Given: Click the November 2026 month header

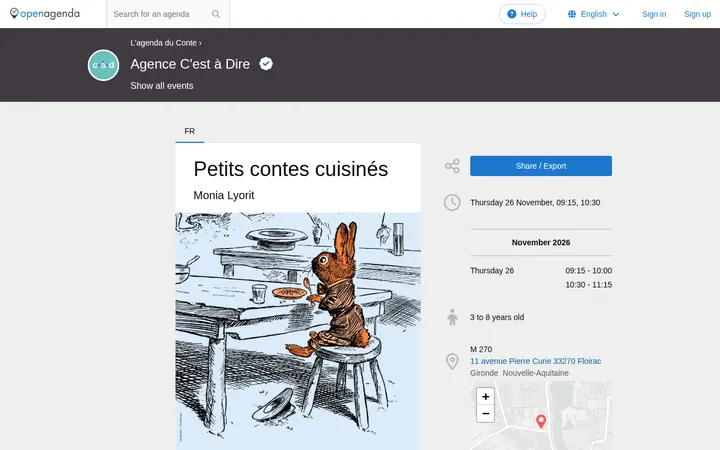Looking at the screenshot, I should [541, 242].
